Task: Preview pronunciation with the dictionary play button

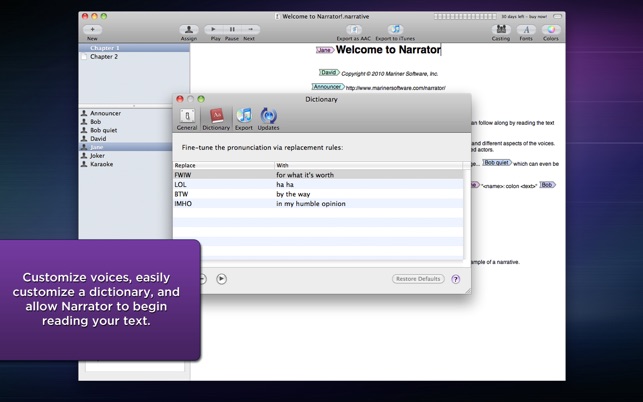Action: coord(221,279)
